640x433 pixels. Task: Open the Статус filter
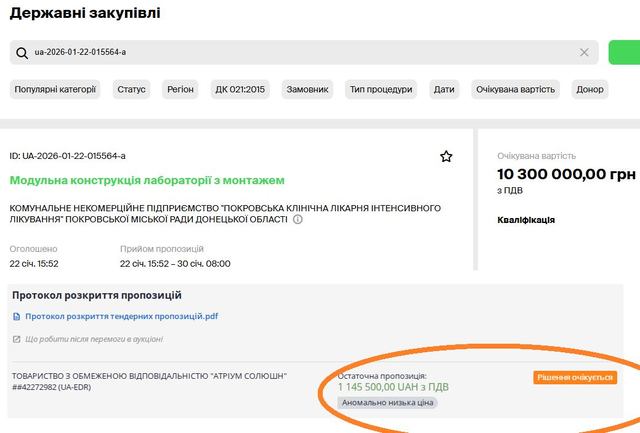[x=131, y=89]
